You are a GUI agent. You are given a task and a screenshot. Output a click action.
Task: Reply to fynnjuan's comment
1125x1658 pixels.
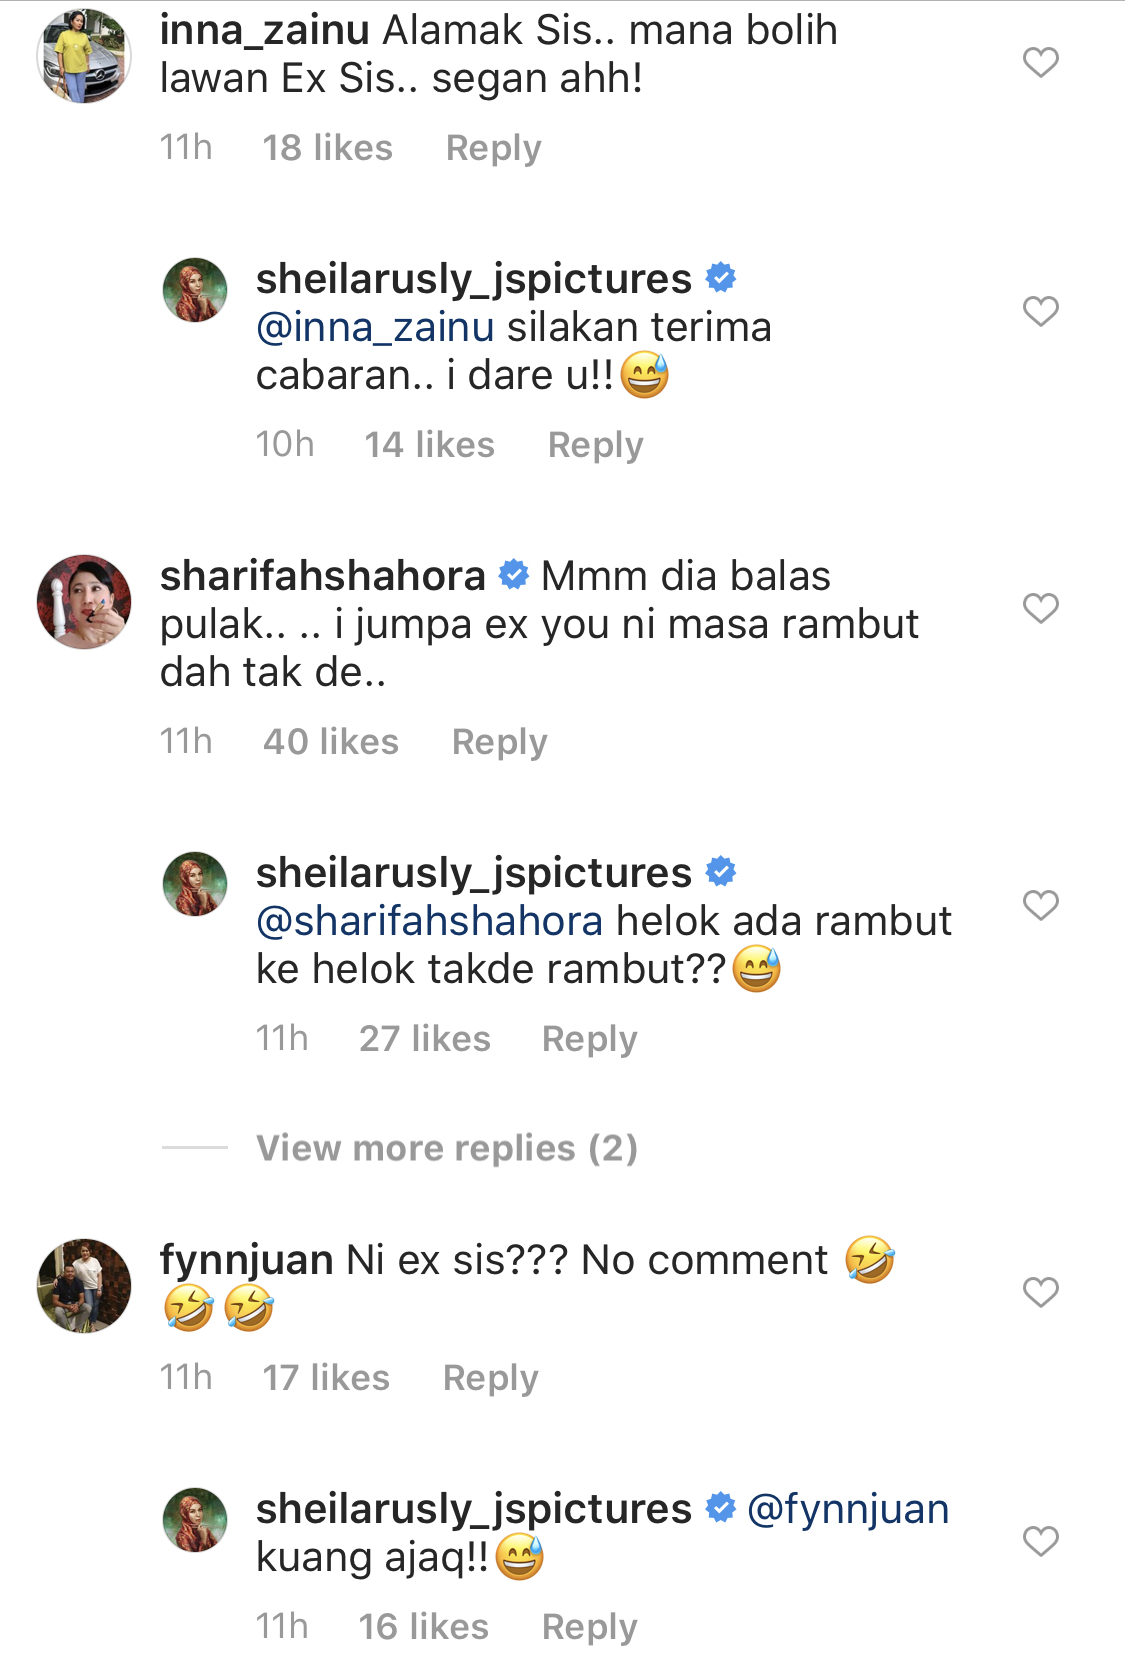click(490, 1378)
